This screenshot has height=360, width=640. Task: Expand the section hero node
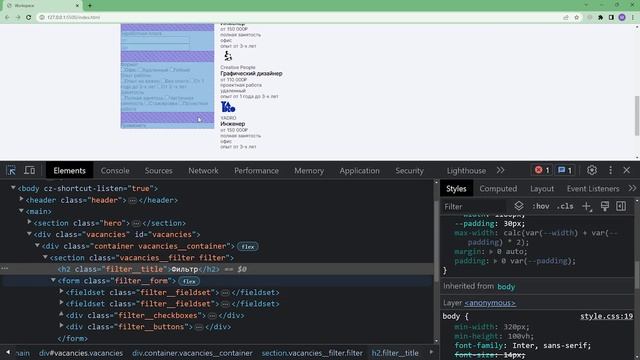tap(29, 222)
